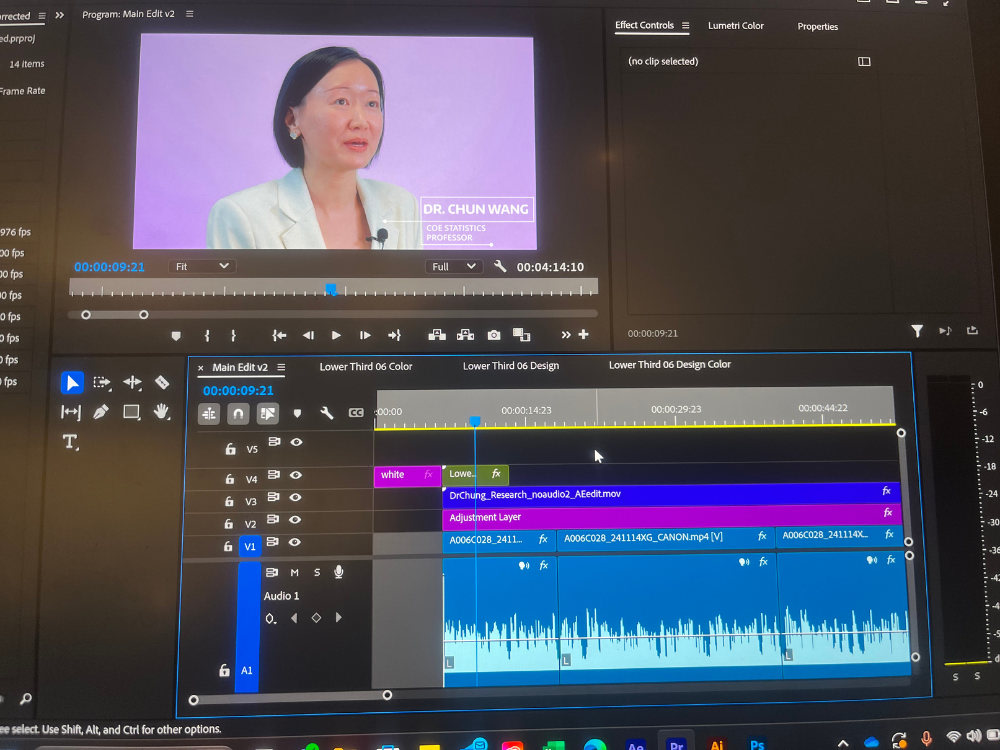Toggle Linked Selection in the timeline
1000x750 pixels.
pos(268,414)
